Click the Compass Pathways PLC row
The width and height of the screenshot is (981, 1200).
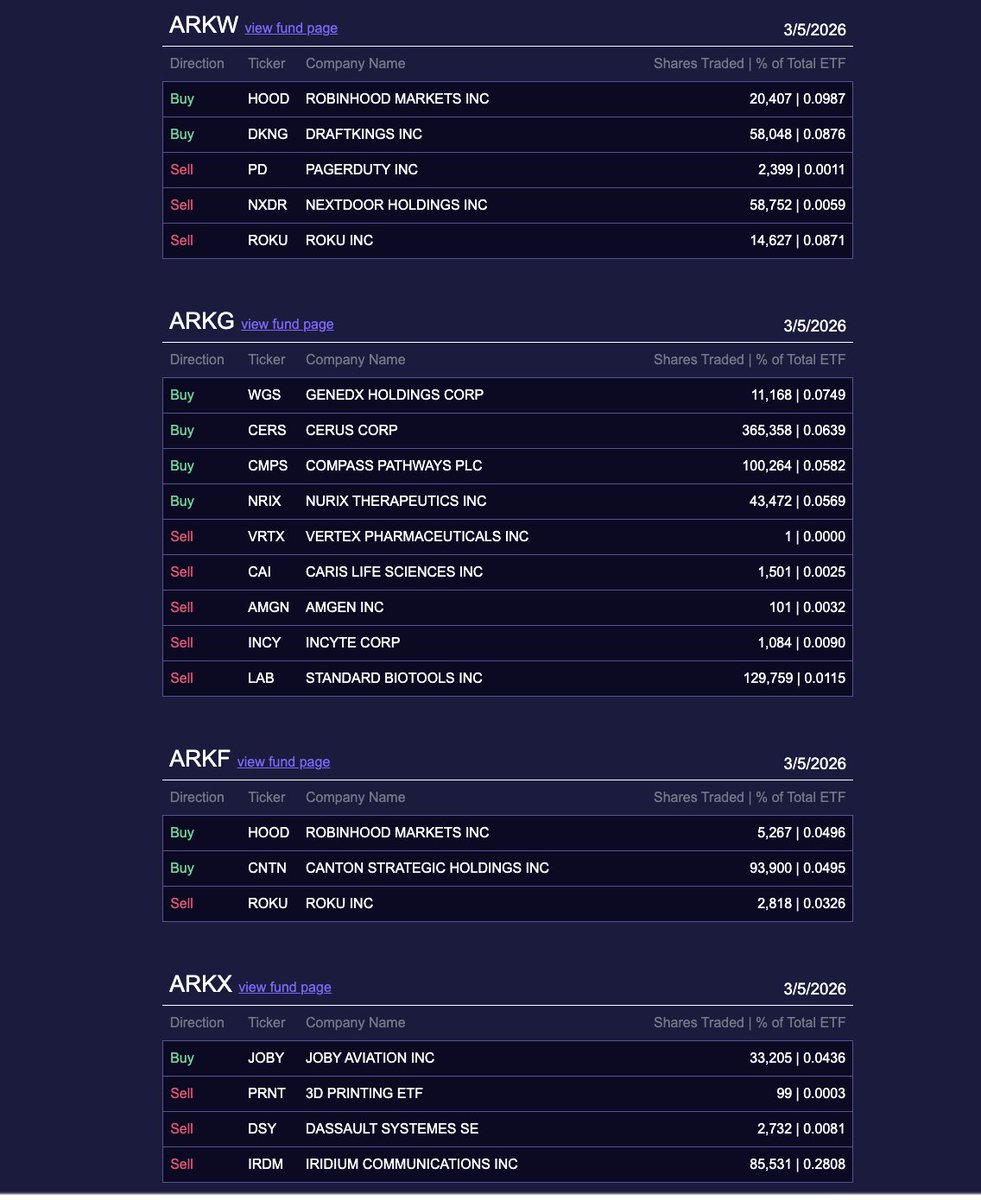507,466
